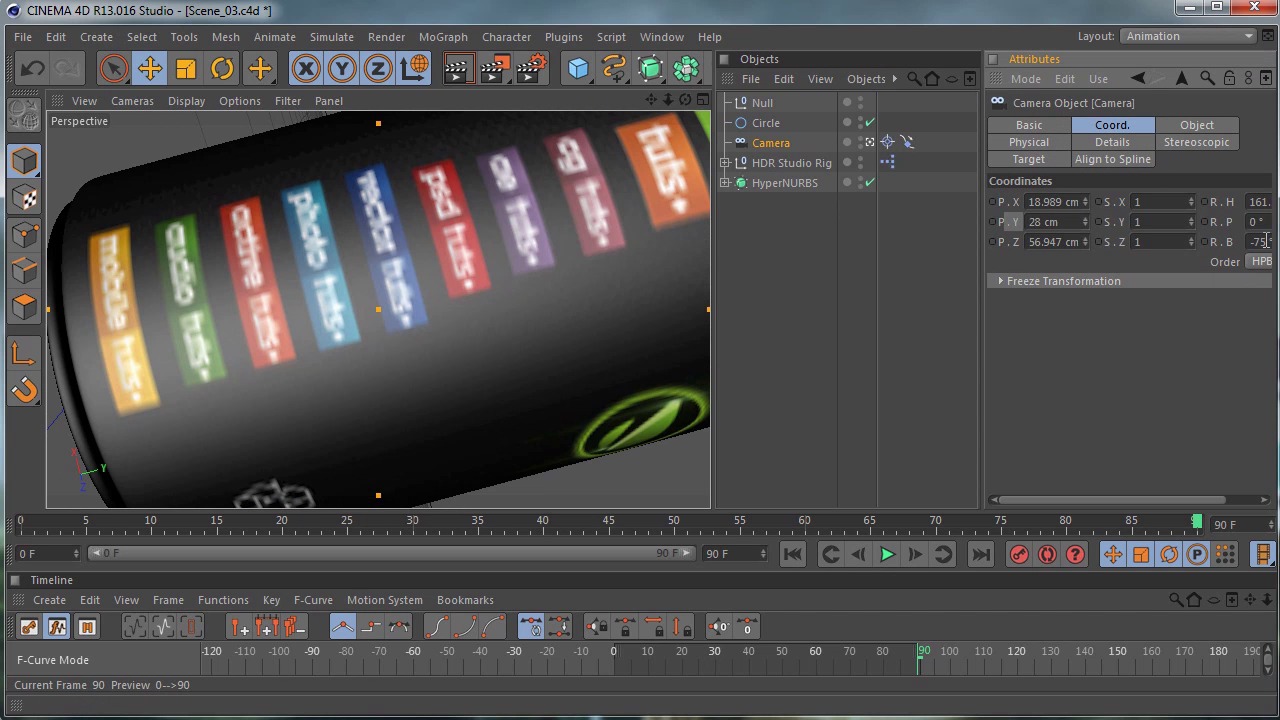Click the Camera's Target tag icon
1280x720 pixels.
(888, 143)
